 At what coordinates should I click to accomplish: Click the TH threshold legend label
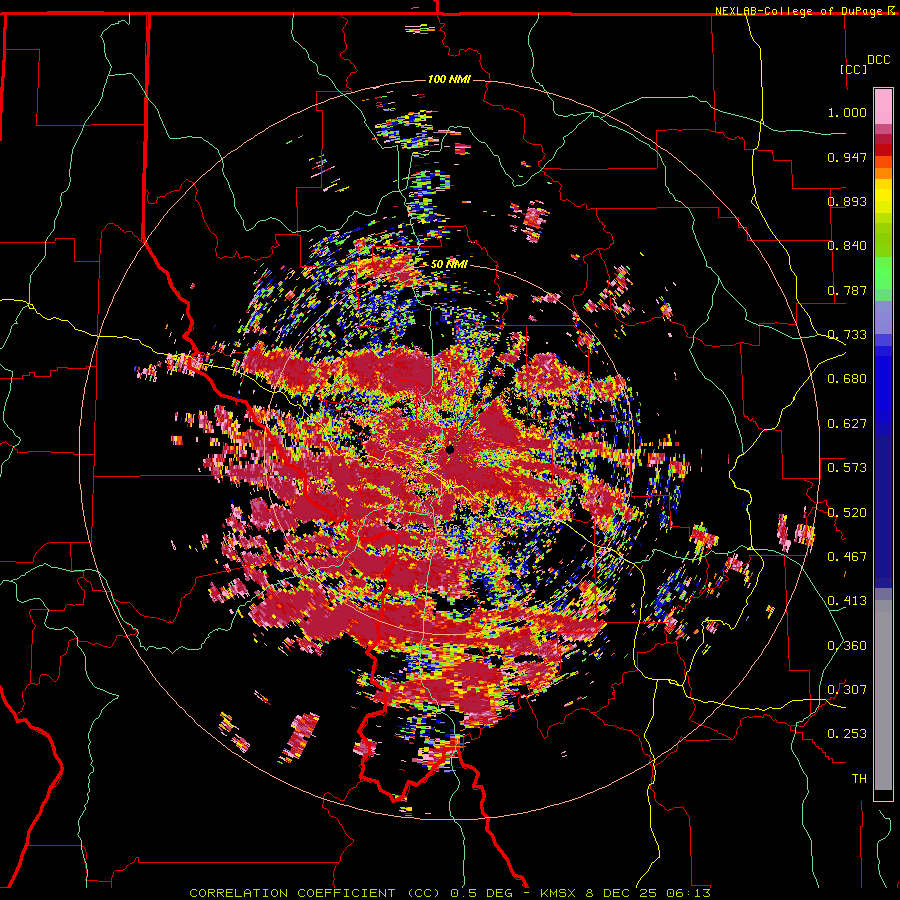[x=859, y=779]
